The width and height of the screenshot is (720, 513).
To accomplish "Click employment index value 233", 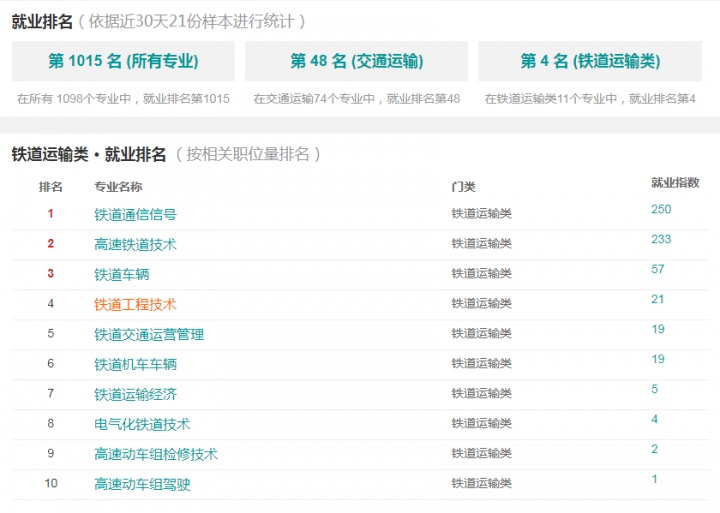I will (x=661, y=239).
